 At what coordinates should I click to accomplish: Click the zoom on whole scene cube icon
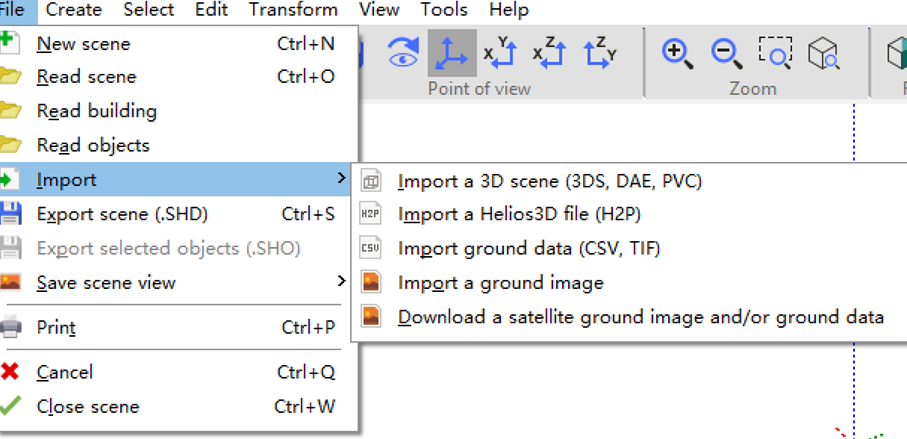coord(824,54)
